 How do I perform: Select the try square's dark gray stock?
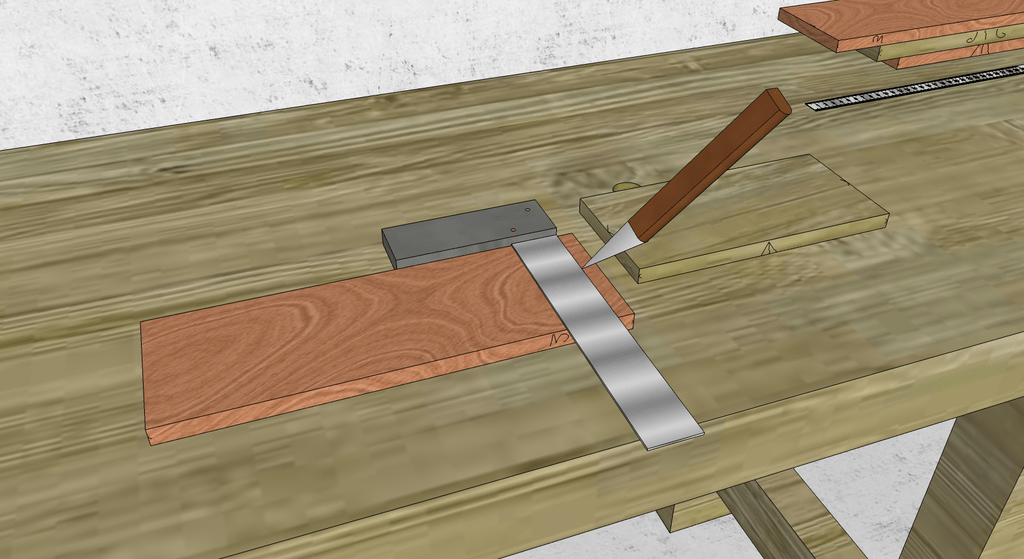[469, 233]
